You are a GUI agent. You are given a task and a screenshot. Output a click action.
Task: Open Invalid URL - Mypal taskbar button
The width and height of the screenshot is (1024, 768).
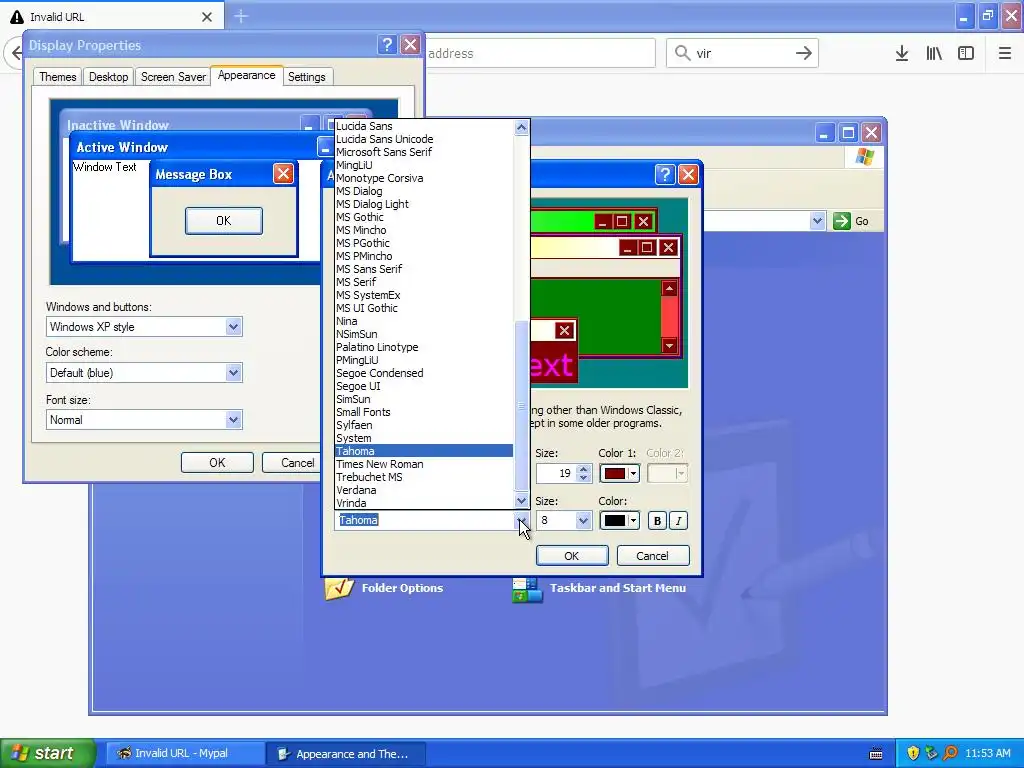pyautogui.click(x=185, y=754)
